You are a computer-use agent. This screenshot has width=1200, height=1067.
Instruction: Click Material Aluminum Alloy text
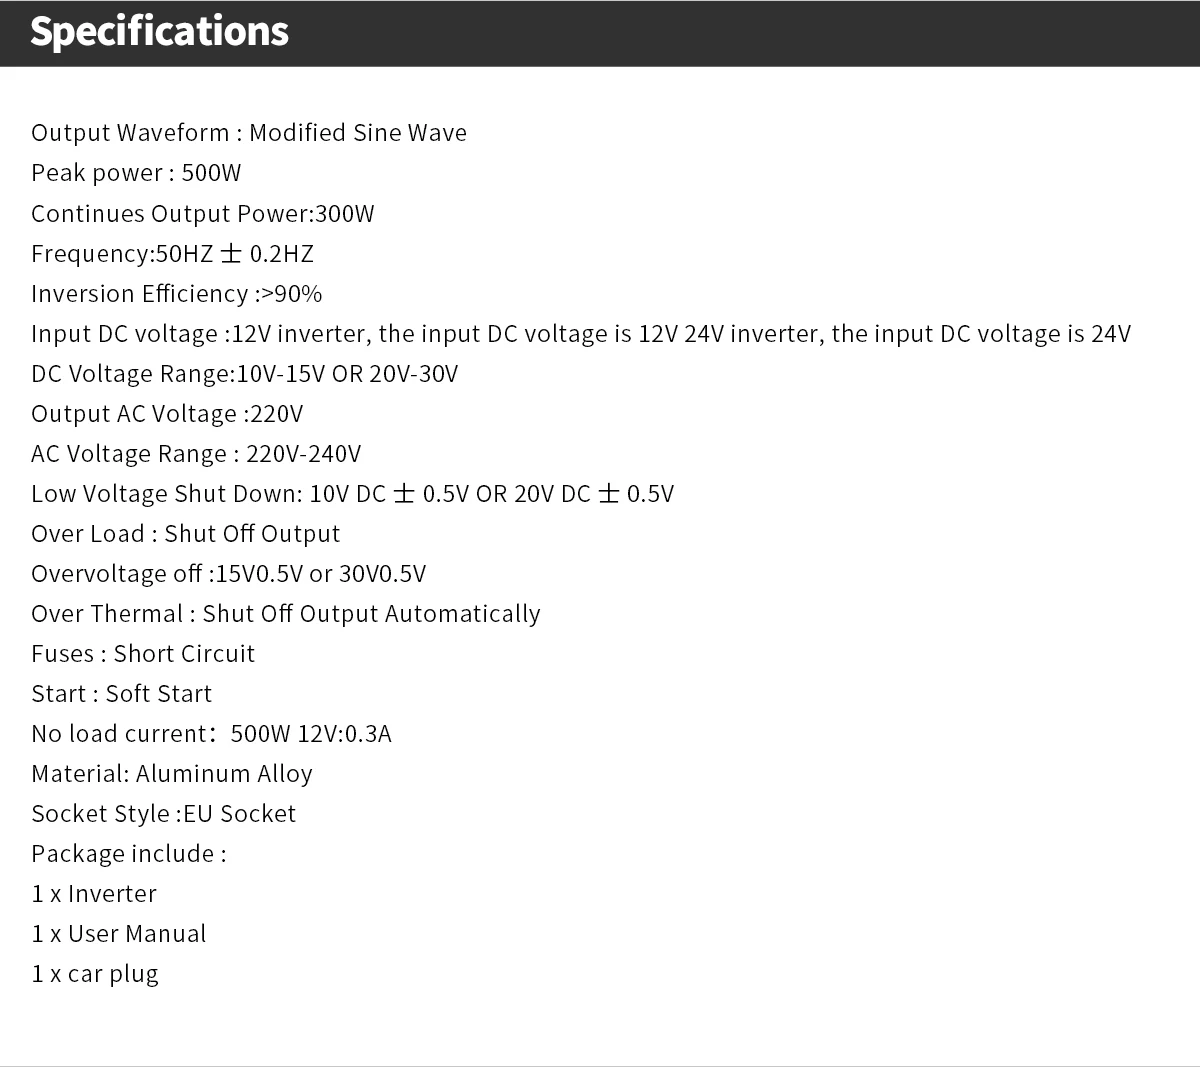click(172, 774)
